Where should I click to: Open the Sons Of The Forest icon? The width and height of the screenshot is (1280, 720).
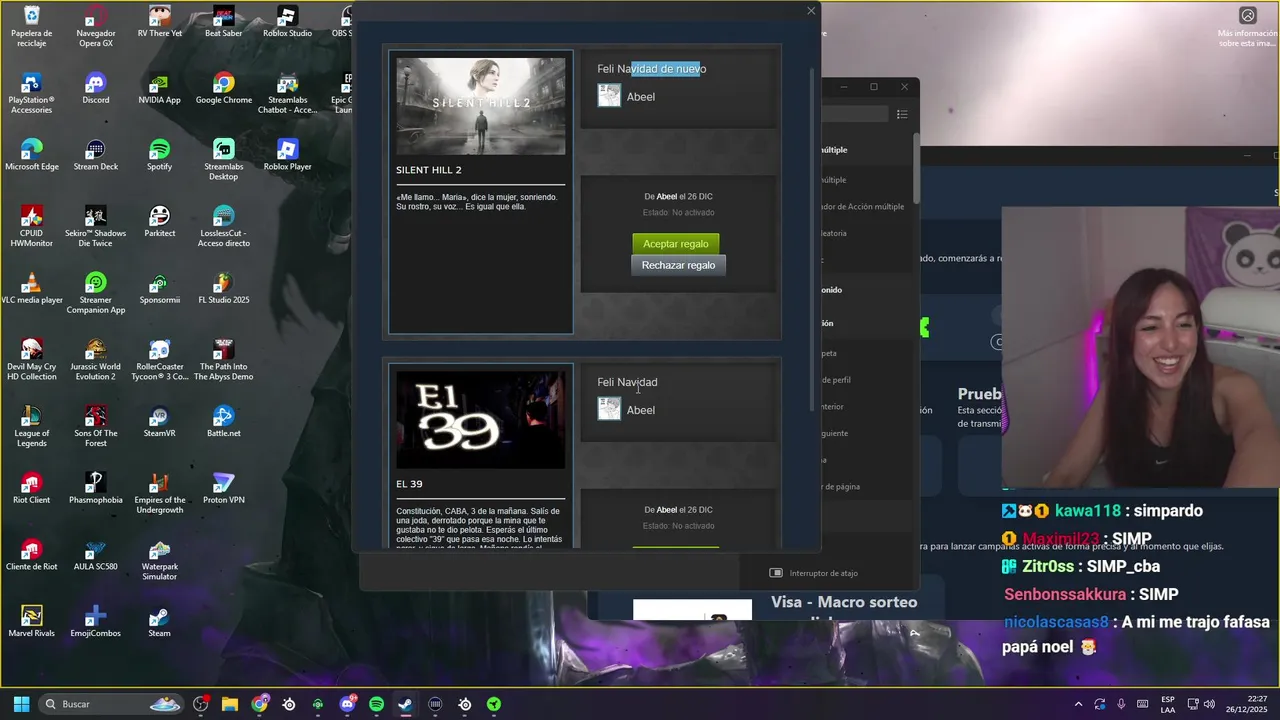click(95, 427)
